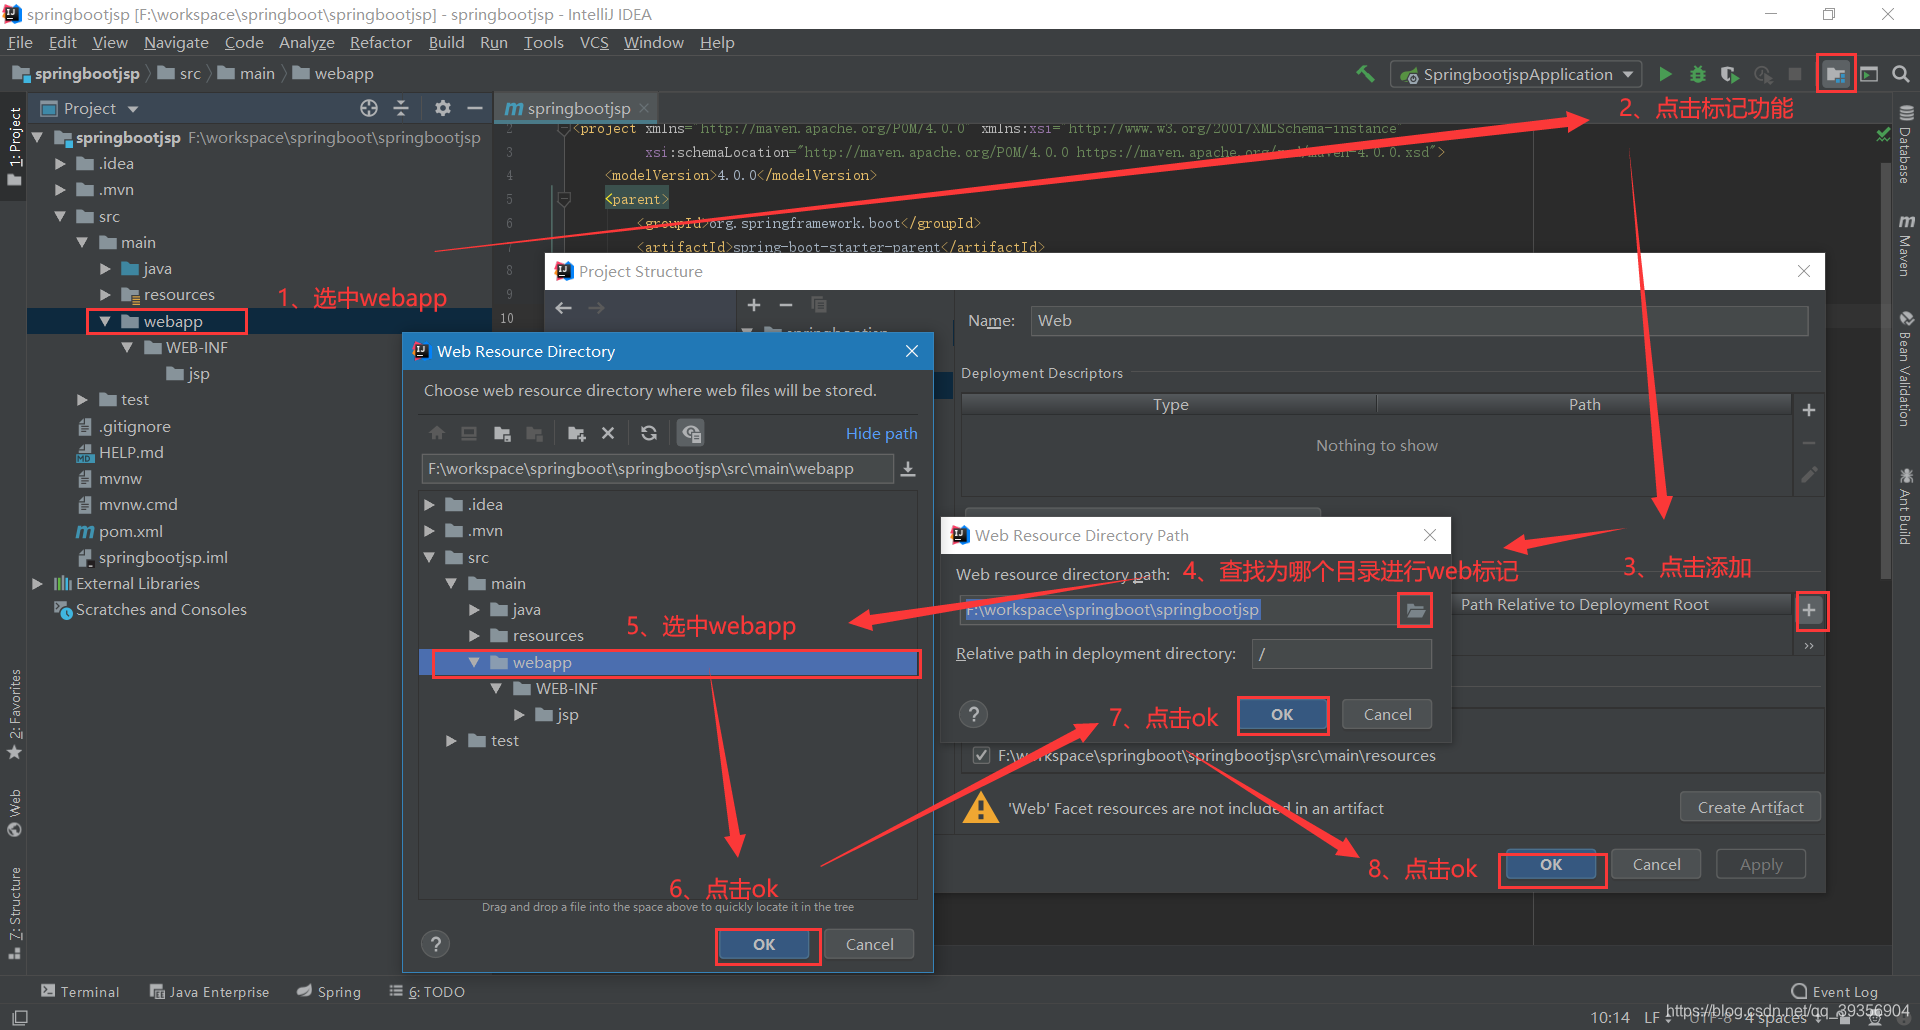Screen dimensions: 1920x1030
Task: Click the help question mark in Web Resource Directory dialog
Action: (x=435, y=944)
